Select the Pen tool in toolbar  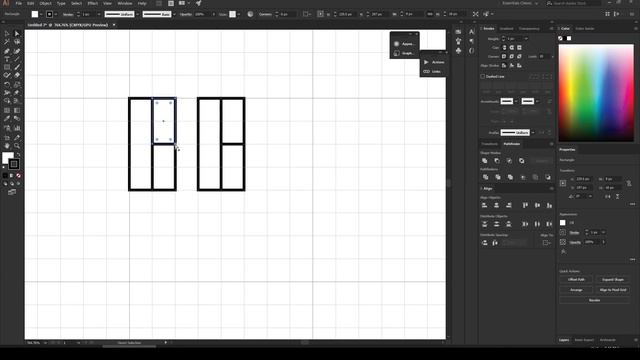[x=7, y=51]
